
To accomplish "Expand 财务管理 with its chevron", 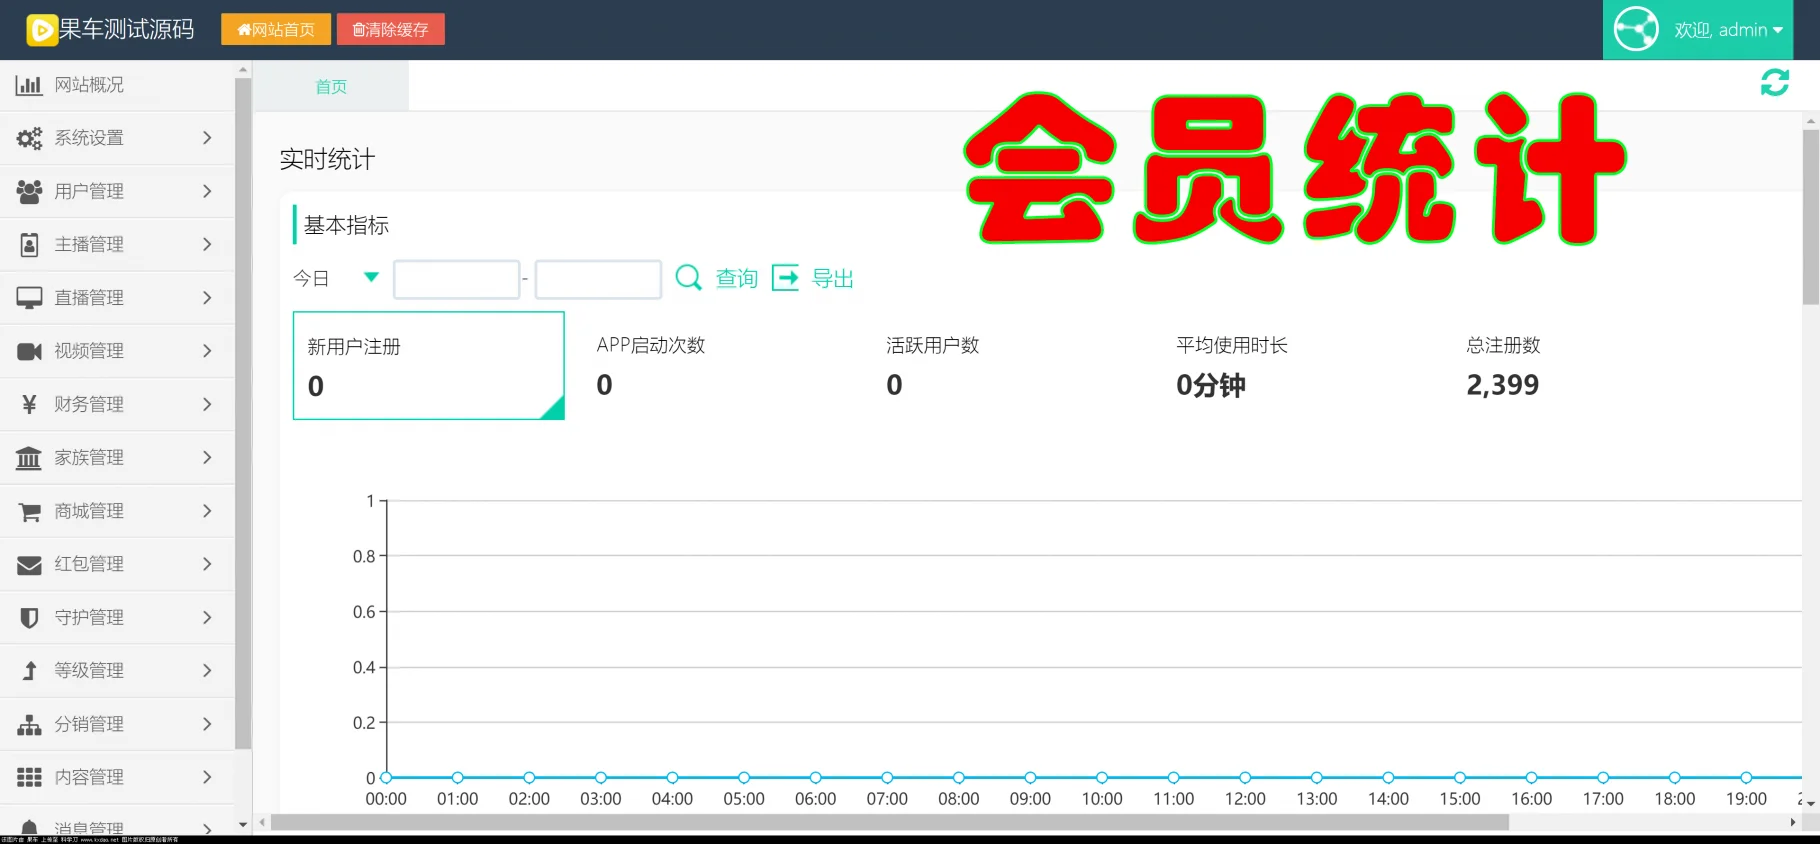I will click(x=207, y=404).
